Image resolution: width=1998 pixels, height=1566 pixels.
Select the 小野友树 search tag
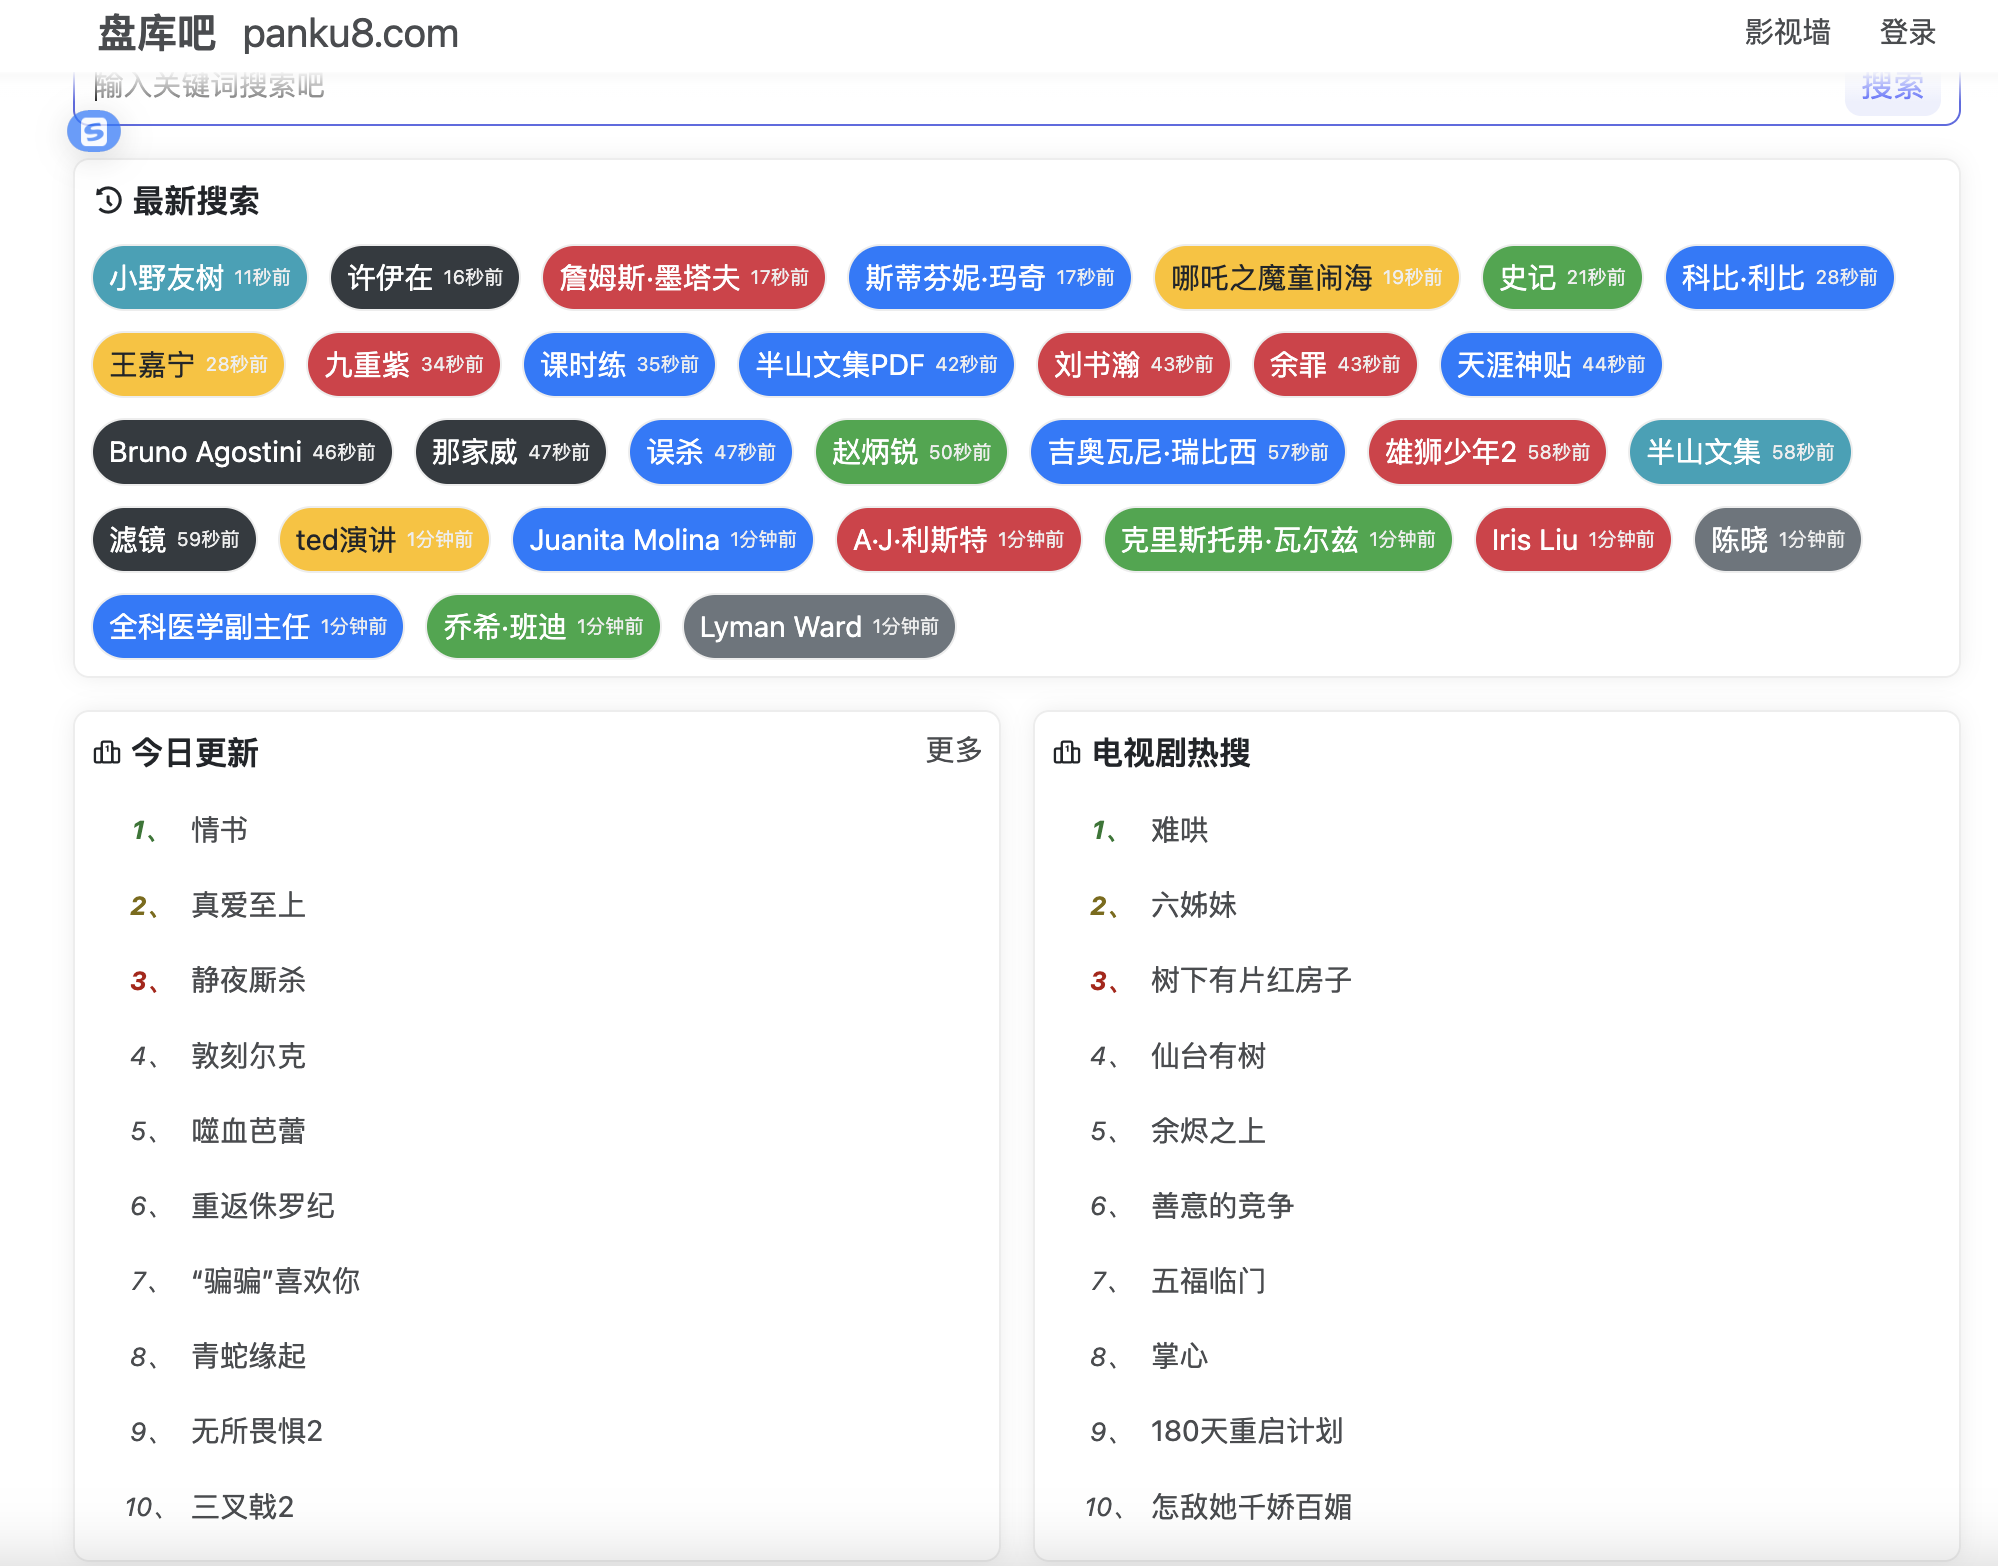pyautogui.click(x=200, y=278)
